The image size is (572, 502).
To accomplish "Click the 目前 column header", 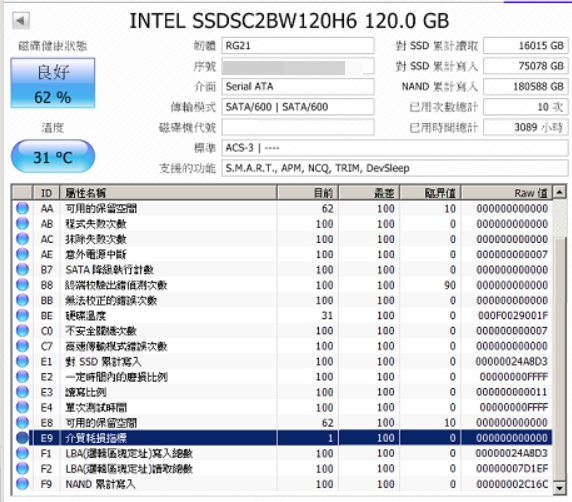I will click(308, 193).
